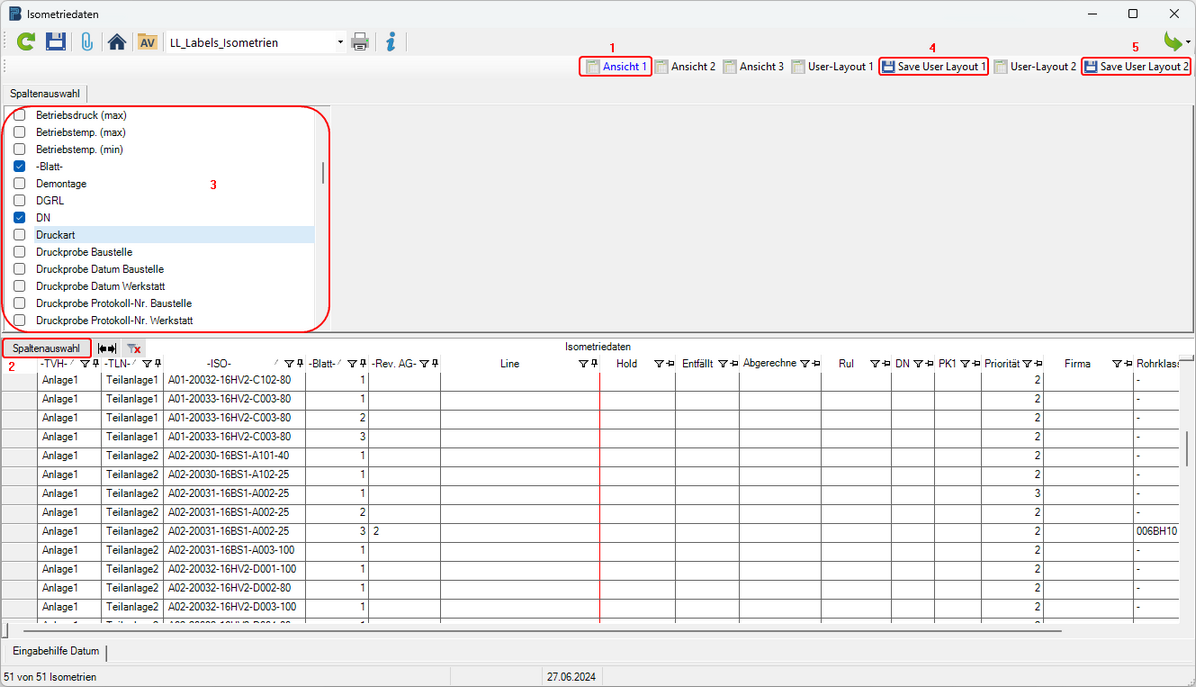Uncheck the DN column checkbox
The image size is (1196, 687).
19,217
